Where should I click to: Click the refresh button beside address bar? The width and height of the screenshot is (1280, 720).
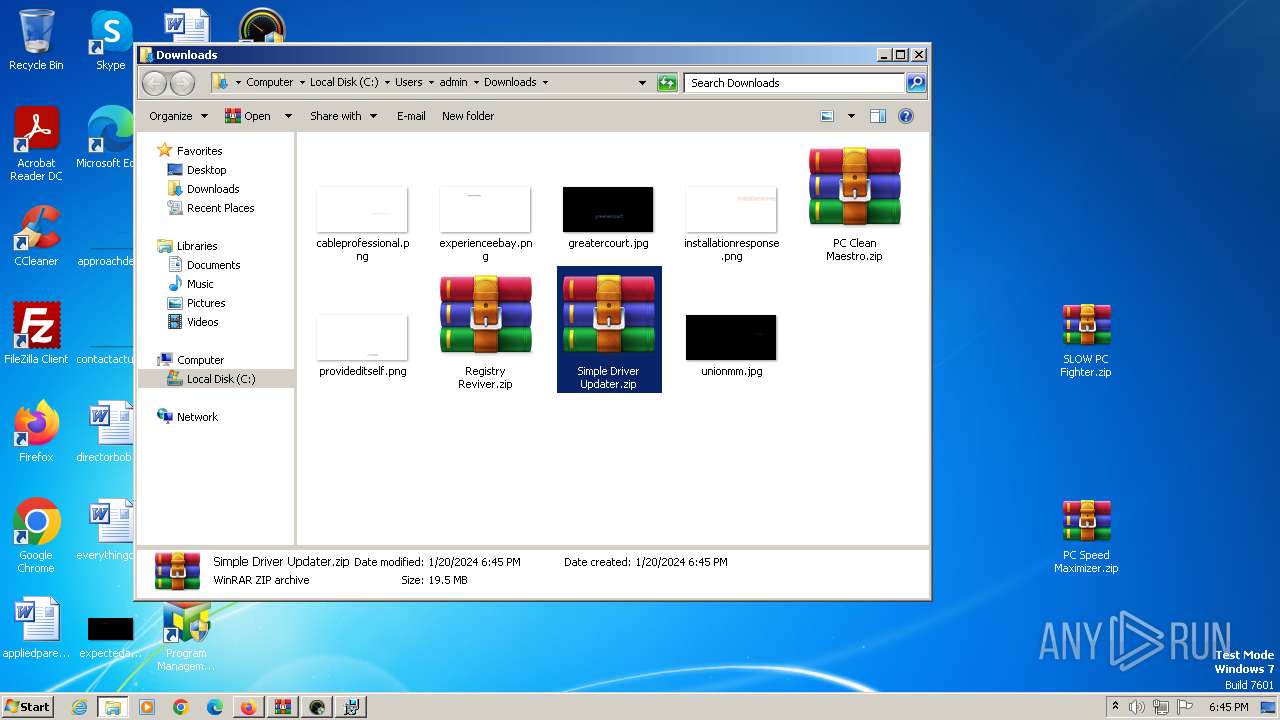667,83
